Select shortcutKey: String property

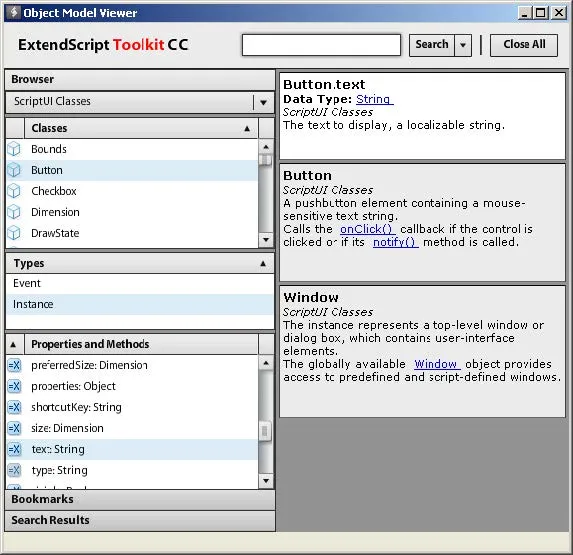(132, 407)
